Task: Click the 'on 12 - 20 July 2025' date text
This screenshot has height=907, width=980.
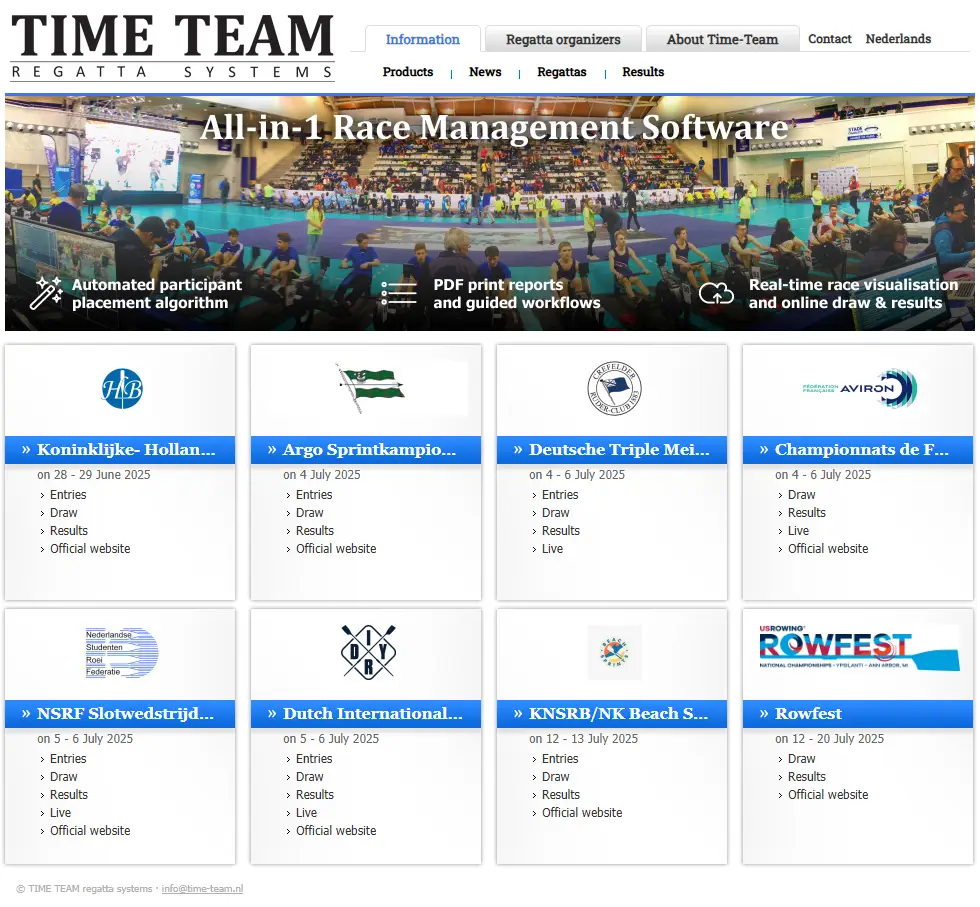Action: pos(829,739)
